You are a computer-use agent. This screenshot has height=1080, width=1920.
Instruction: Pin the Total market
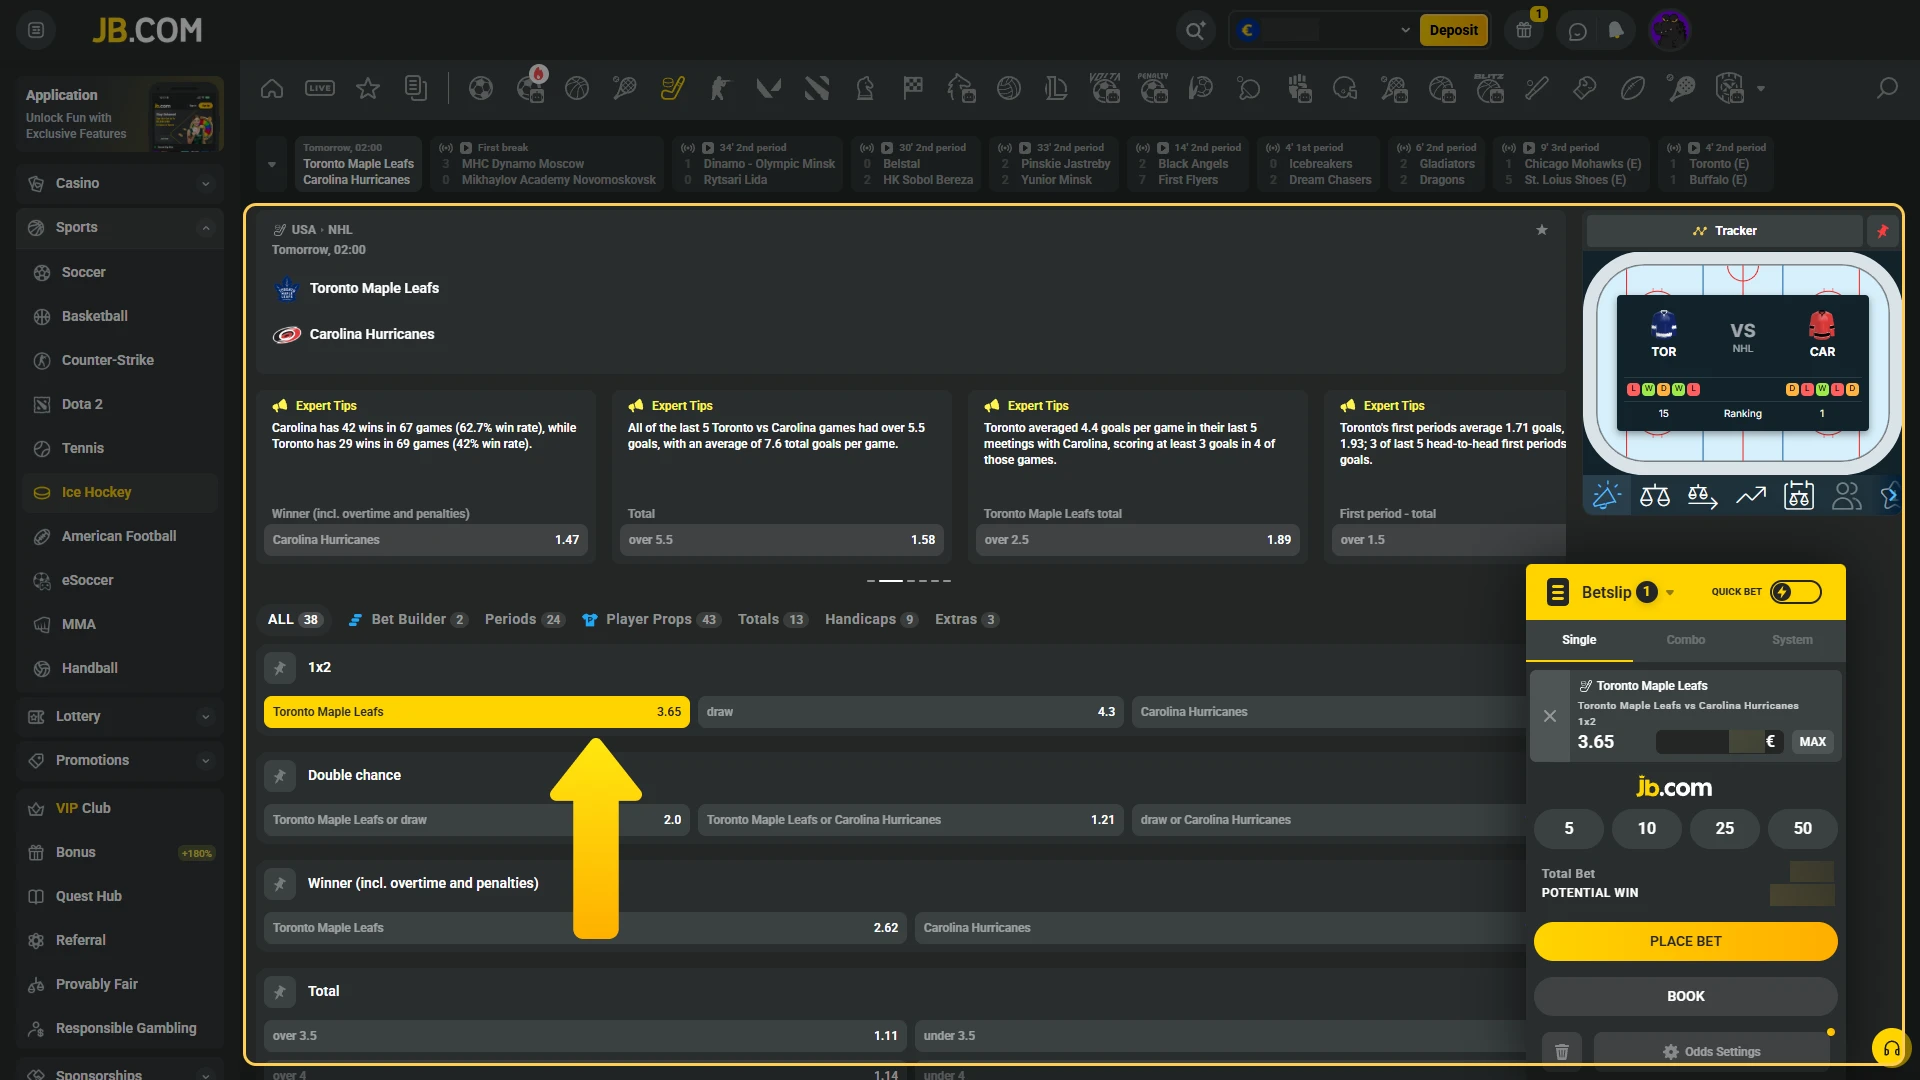280,991
